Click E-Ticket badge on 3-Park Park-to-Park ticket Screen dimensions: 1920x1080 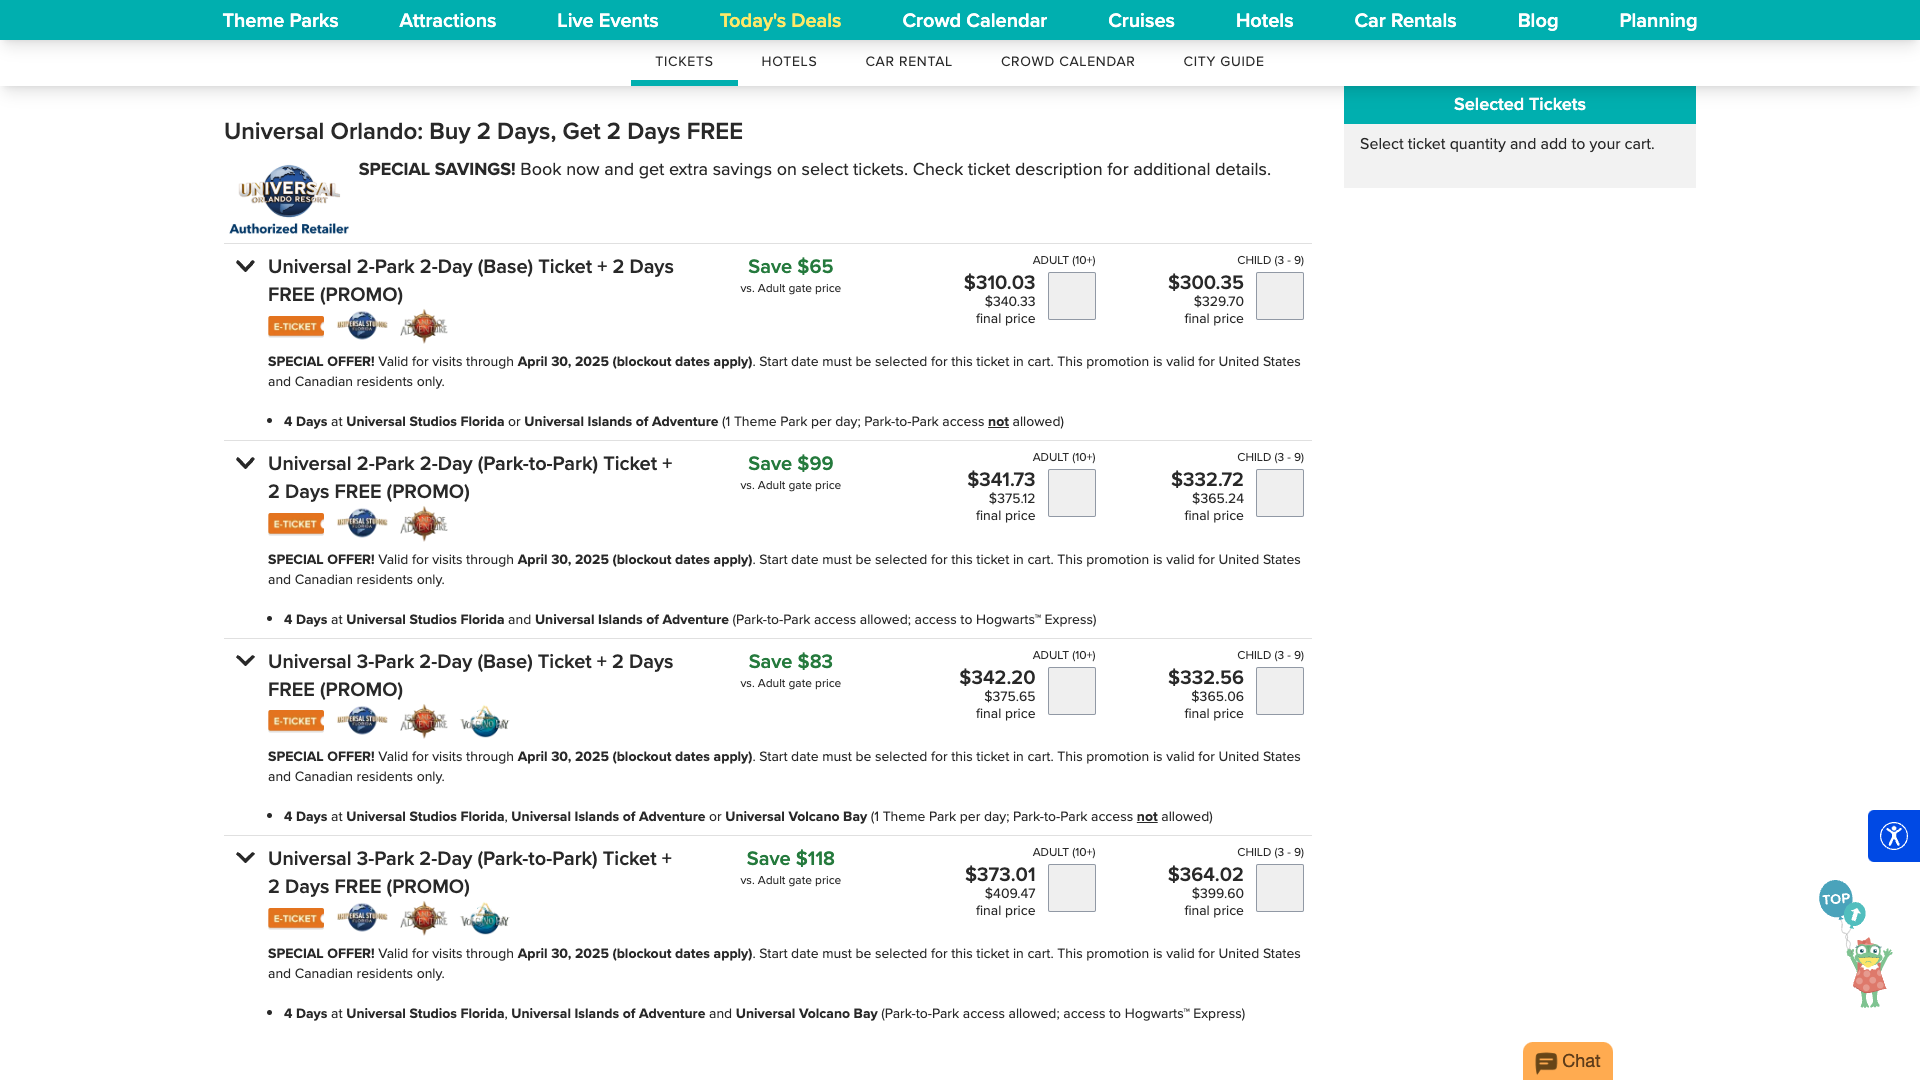click(296, 918)
